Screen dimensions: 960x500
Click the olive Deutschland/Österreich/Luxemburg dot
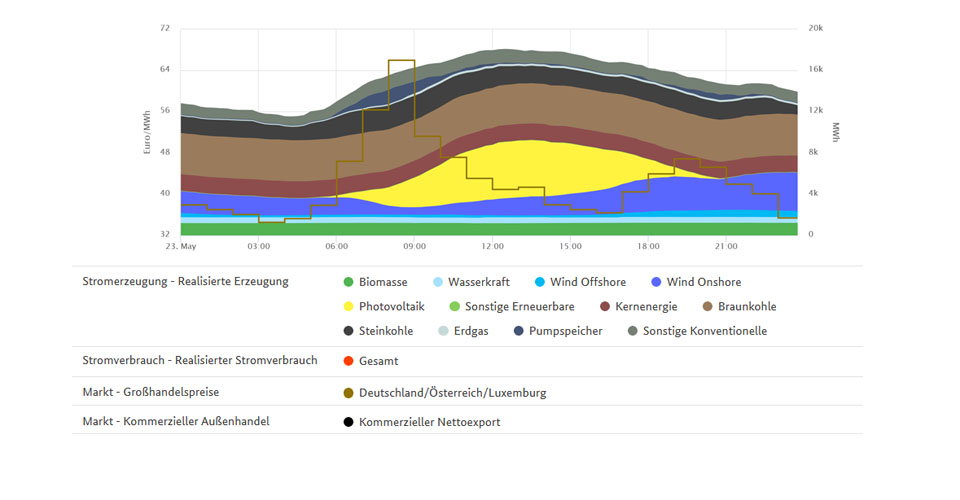tap(348, 393)
